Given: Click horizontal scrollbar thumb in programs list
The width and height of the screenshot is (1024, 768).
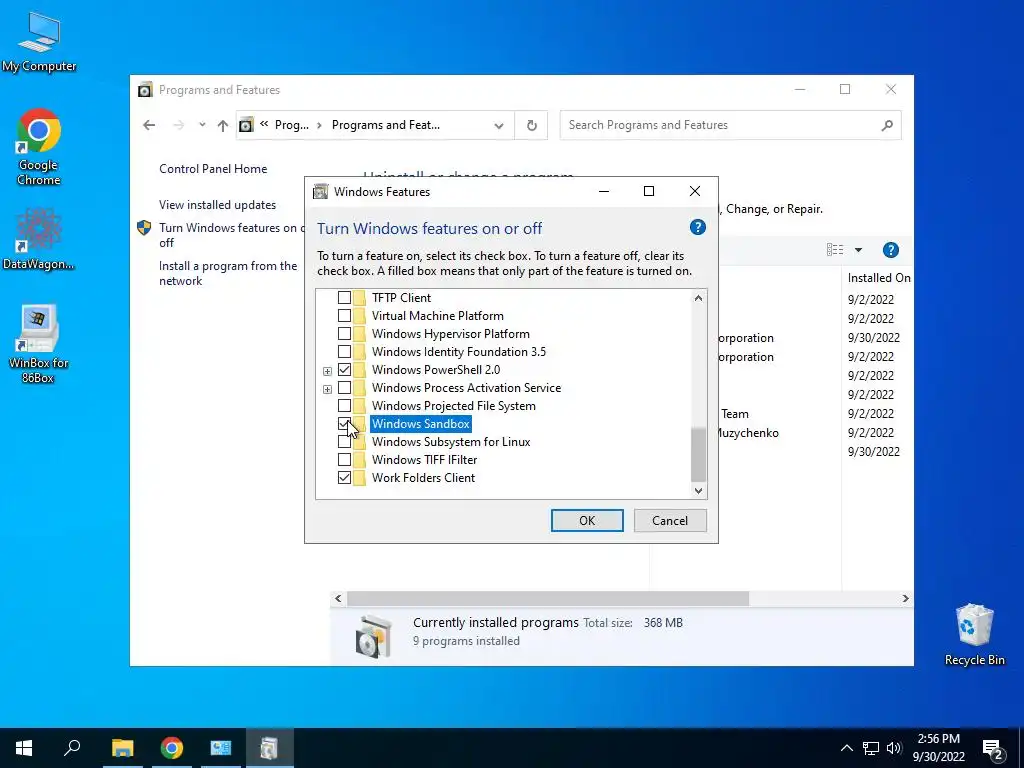Looking at the screenshot, I should click(x=548, y=598).
